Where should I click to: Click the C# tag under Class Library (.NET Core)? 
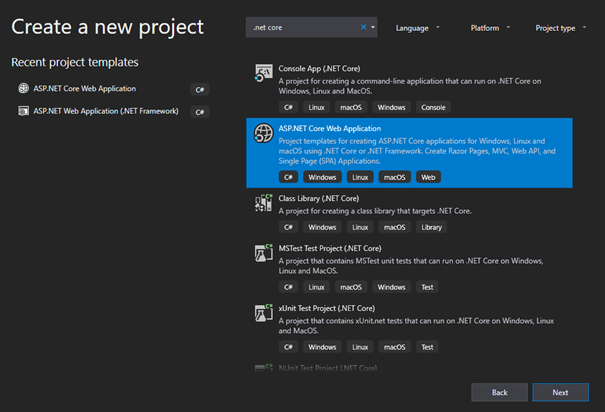[x=288, y=227]
